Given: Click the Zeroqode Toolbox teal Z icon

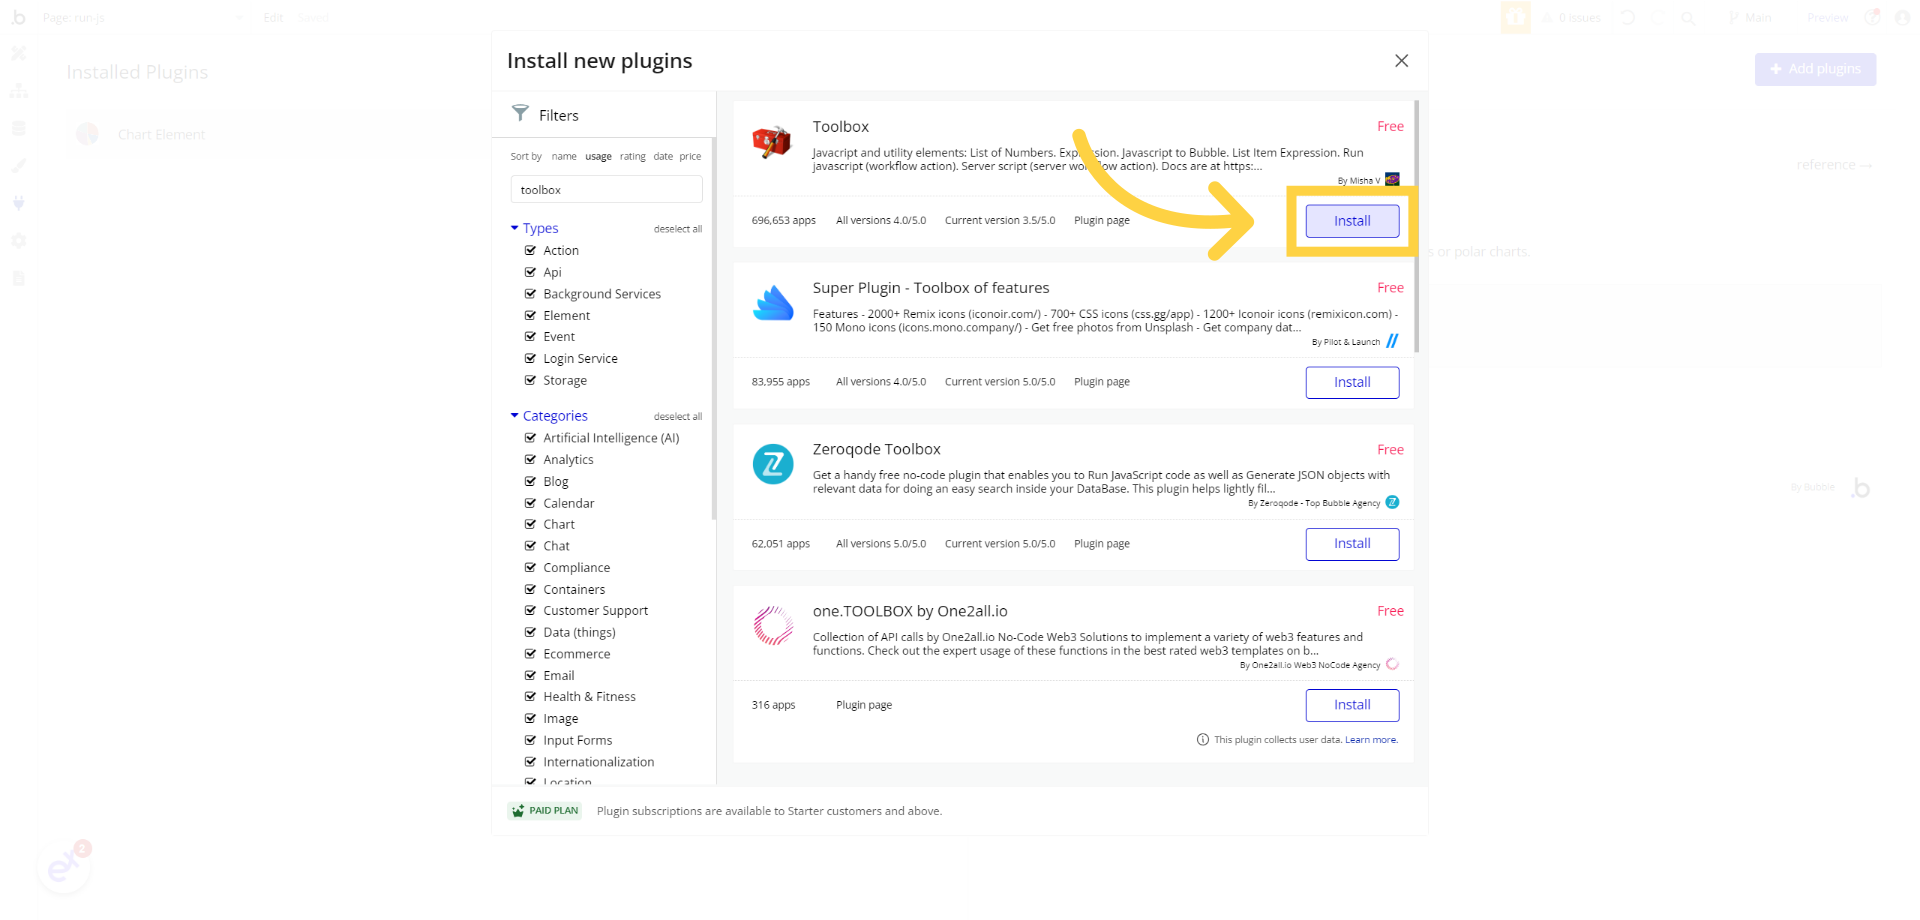Looking at the screenshot, I should coord(773,464).
